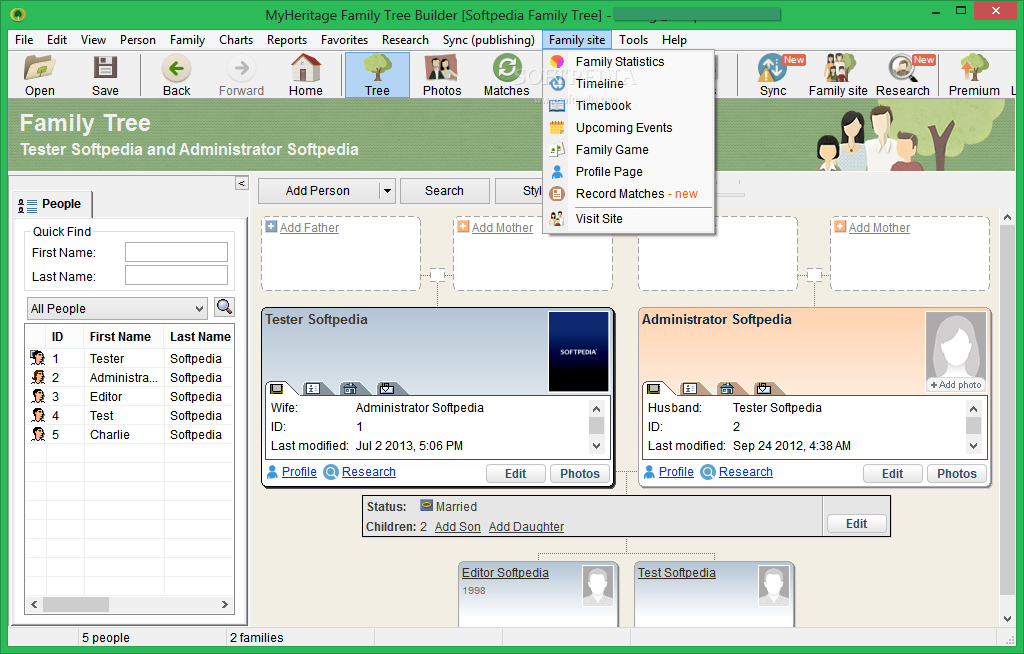Choose Timeline from Family site menu
This screenshot has width=1024, height=654.
(x=600, y=84)
